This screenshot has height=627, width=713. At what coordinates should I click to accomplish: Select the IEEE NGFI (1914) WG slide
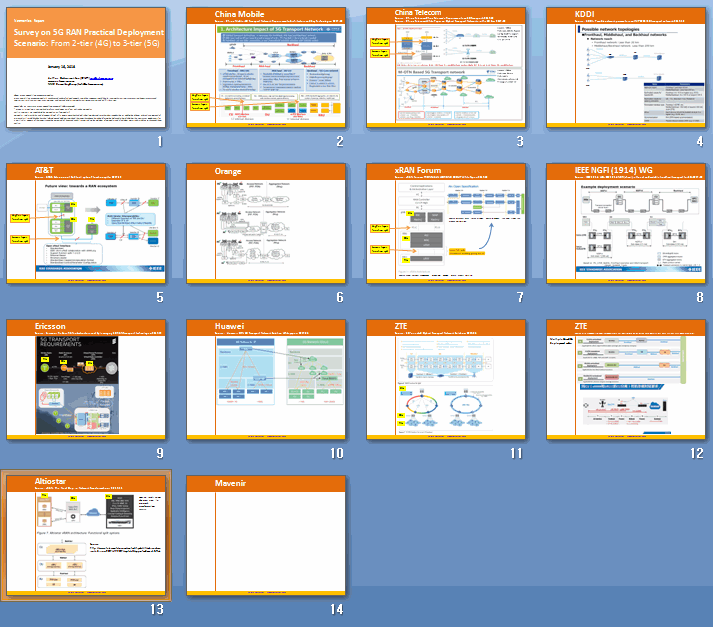pyautogui.click(x=626, y=223)
